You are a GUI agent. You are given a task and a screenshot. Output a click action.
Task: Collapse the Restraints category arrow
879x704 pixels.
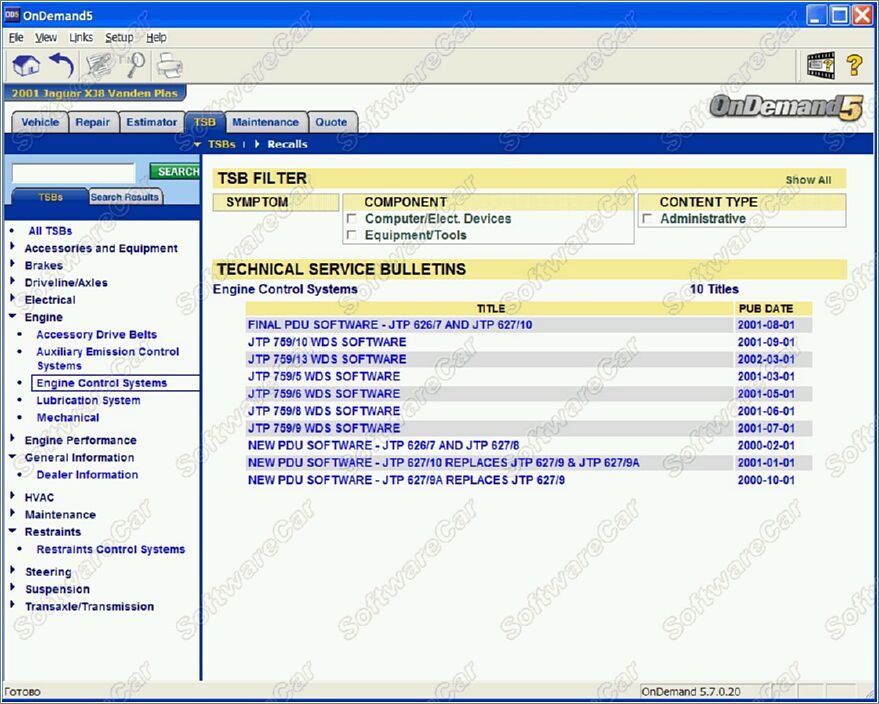(x=12, y=532)
